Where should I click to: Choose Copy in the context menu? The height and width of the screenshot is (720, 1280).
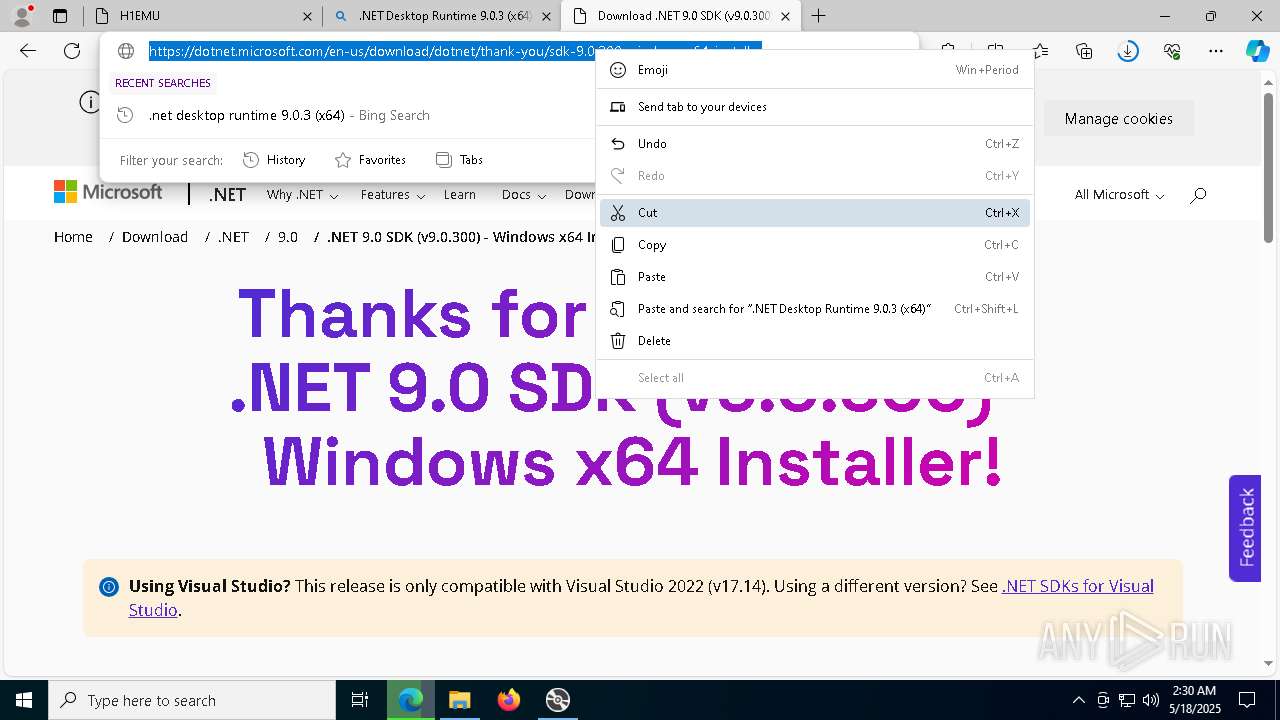pos(815,245)
